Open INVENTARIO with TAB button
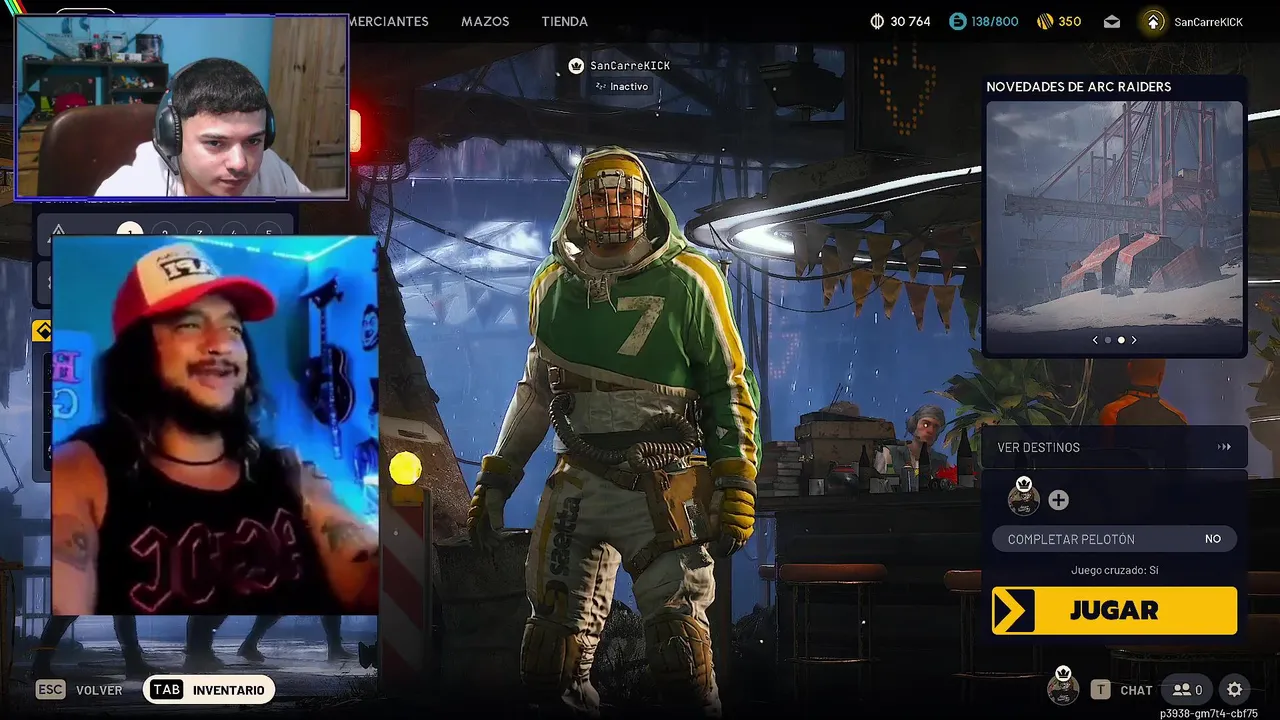1280x720 pixels. (208, 689)
